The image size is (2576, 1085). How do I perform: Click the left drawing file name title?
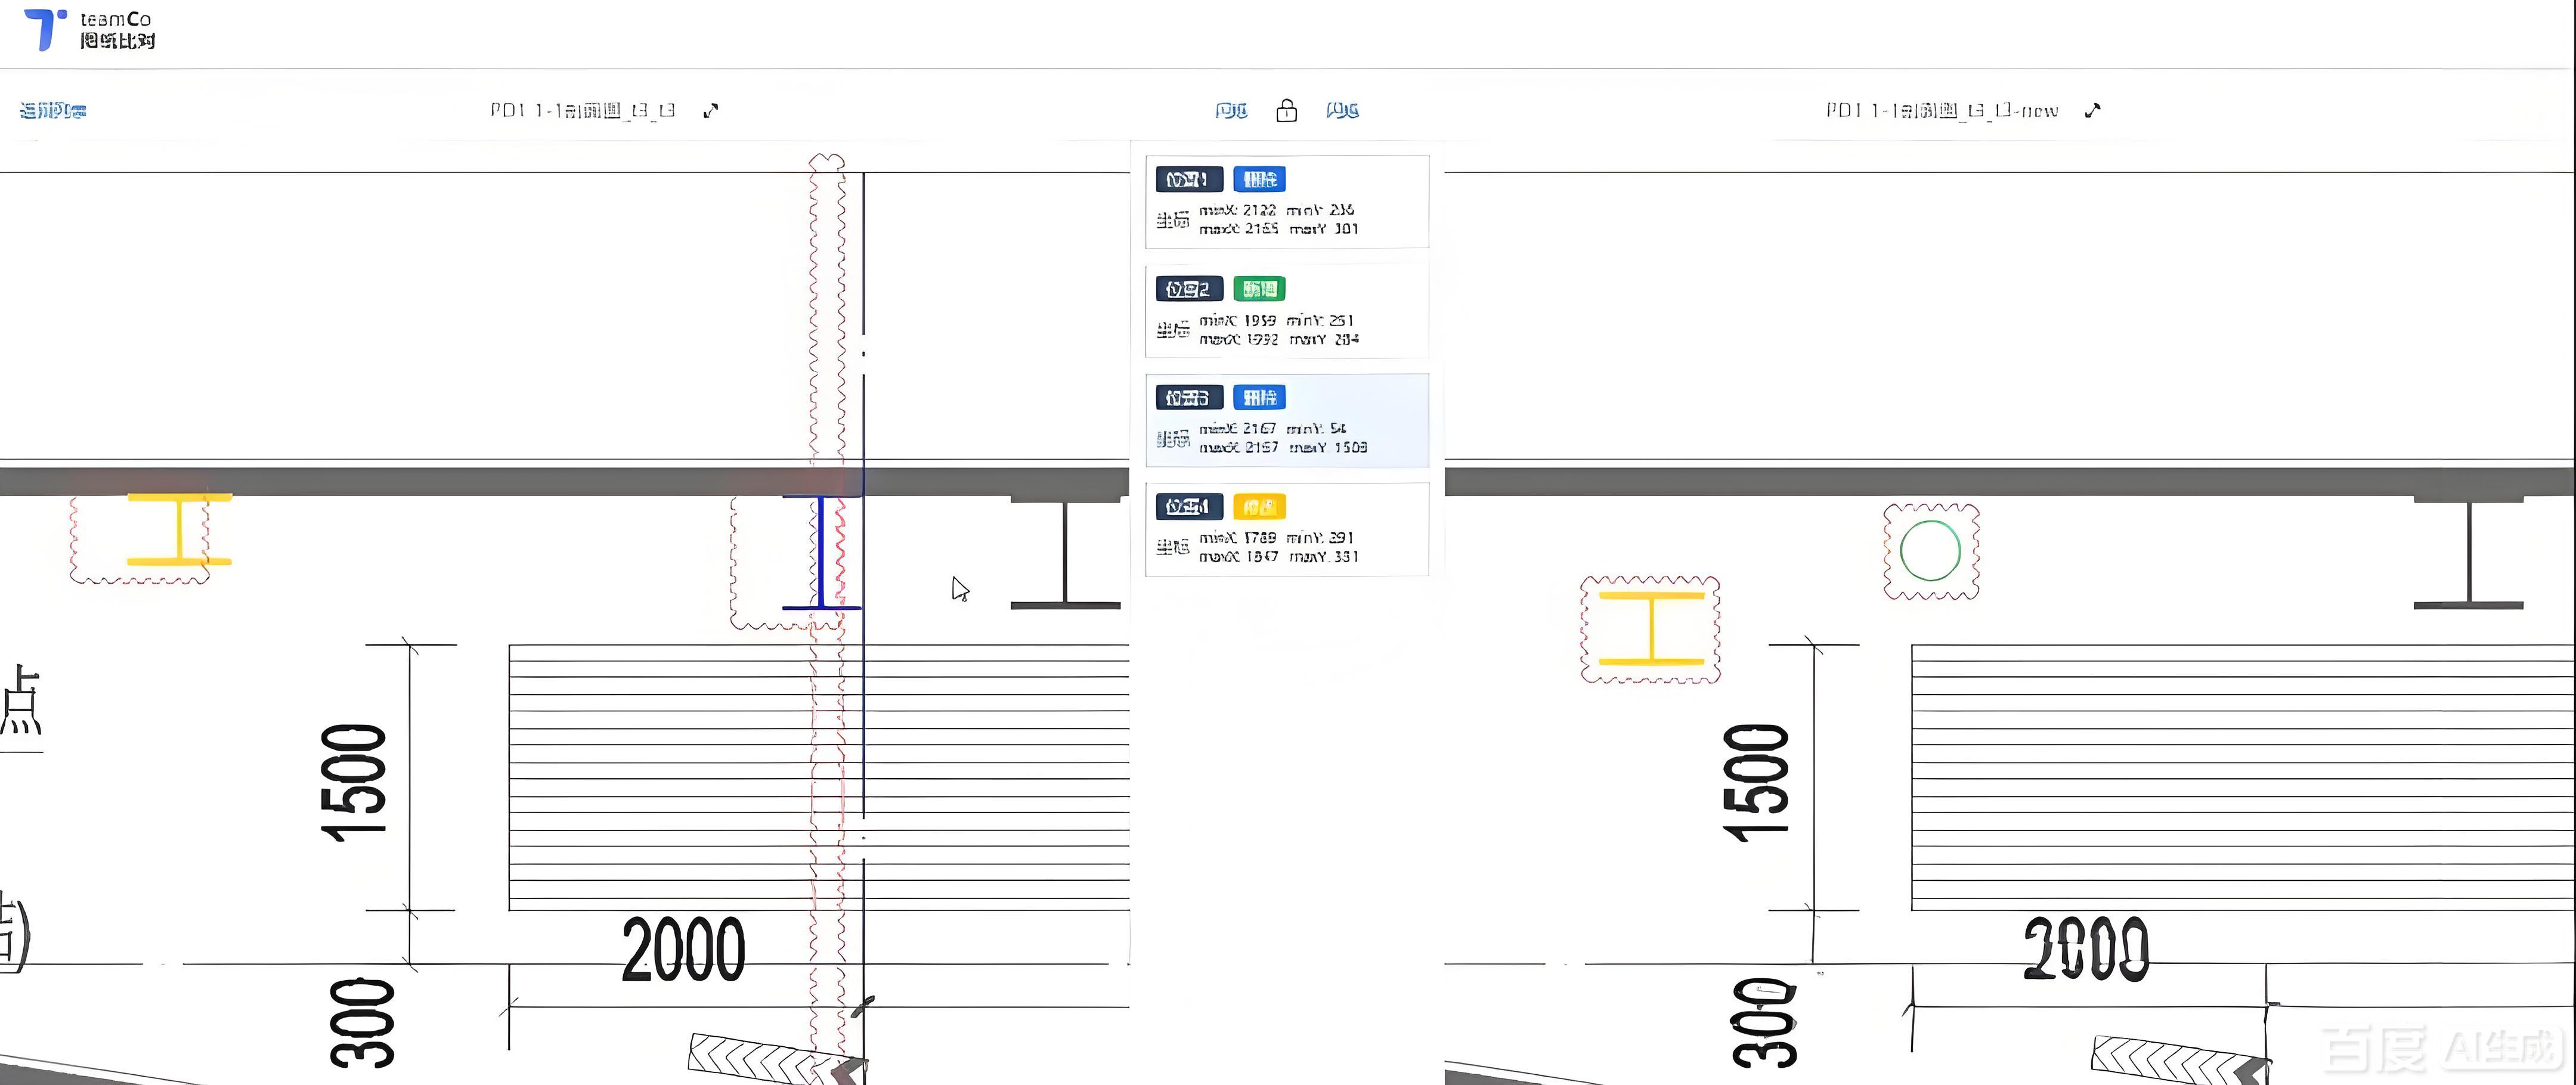[583, 111]
